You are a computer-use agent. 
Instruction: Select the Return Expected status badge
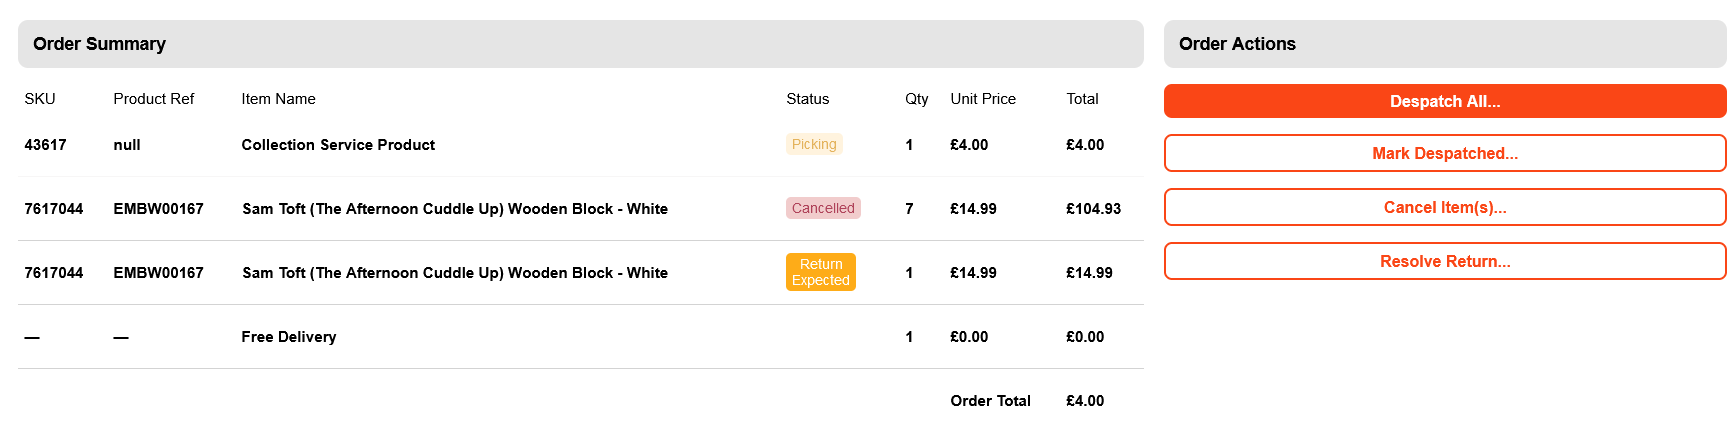[x=821, y=272]
